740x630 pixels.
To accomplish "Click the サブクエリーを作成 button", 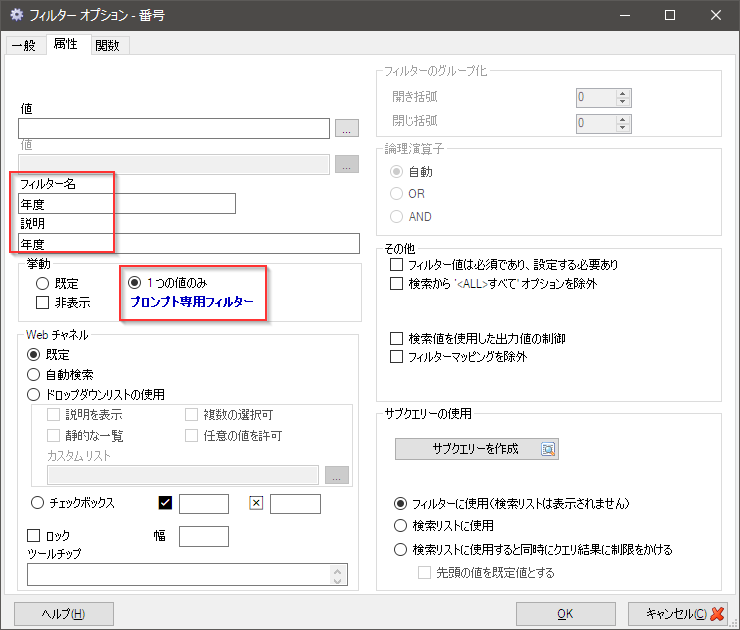I will (x=477, y=449).
